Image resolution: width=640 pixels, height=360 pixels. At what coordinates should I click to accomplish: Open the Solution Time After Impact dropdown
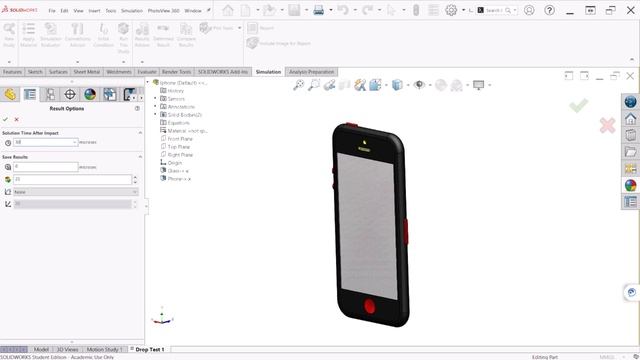click(x=75, y=142)
